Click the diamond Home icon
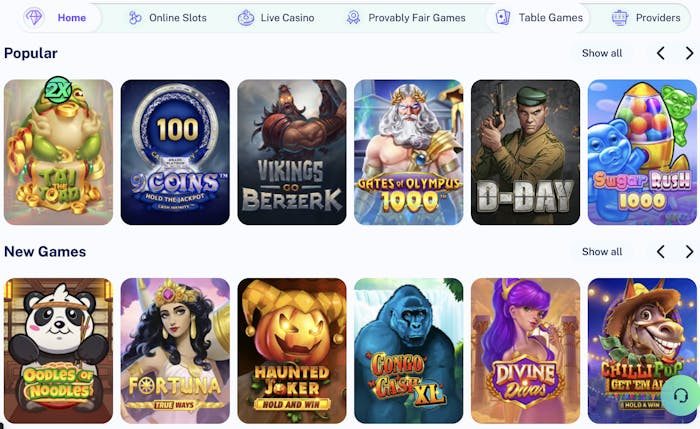This screenshot has height=429, width=700. [x=34, y=17]
